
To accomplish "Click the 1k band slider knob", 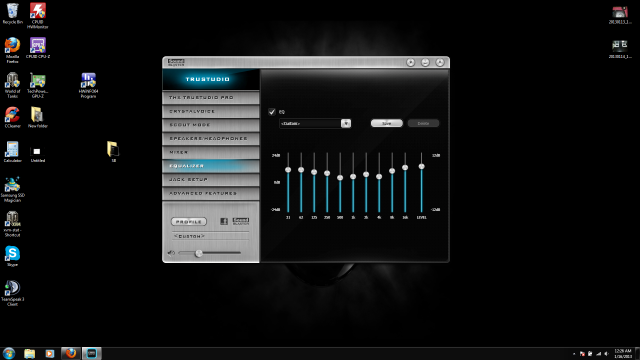I will click(x=353, y=176).
